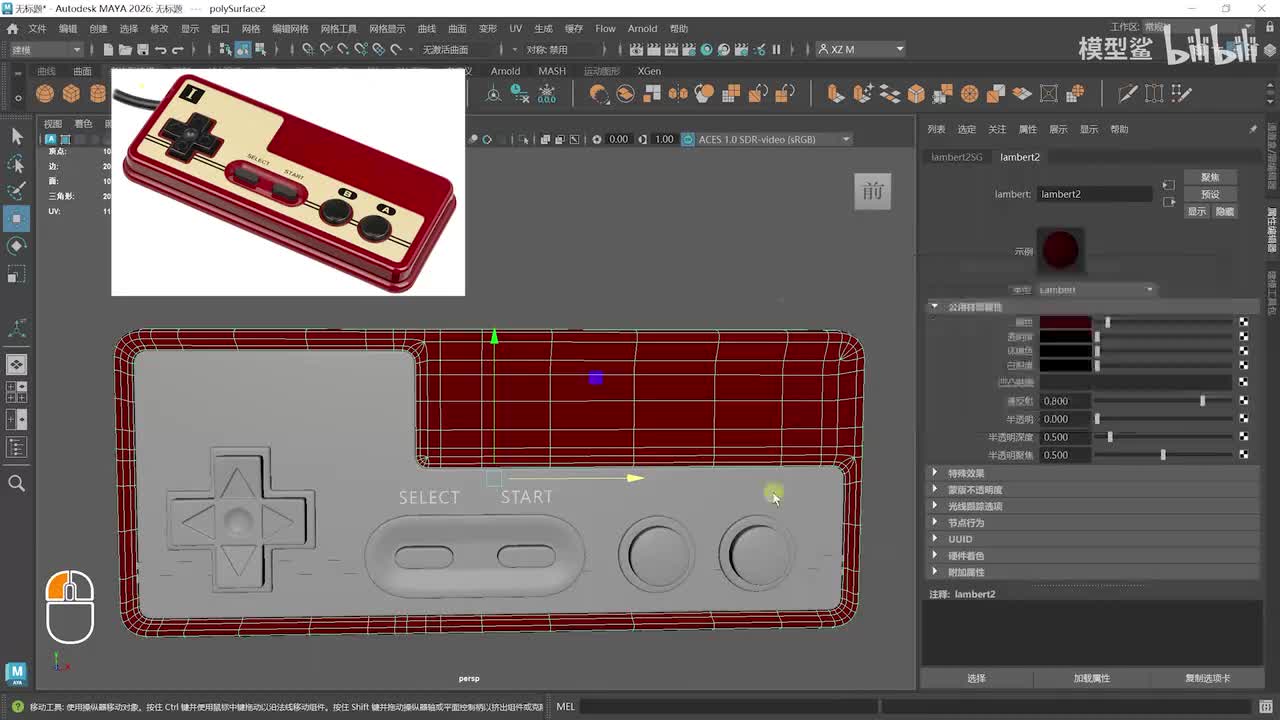The height and width of the screenshot is (720, 1280).
Task: Open the 关注 menu in Attribute Editor
Action: click(997, 129)
